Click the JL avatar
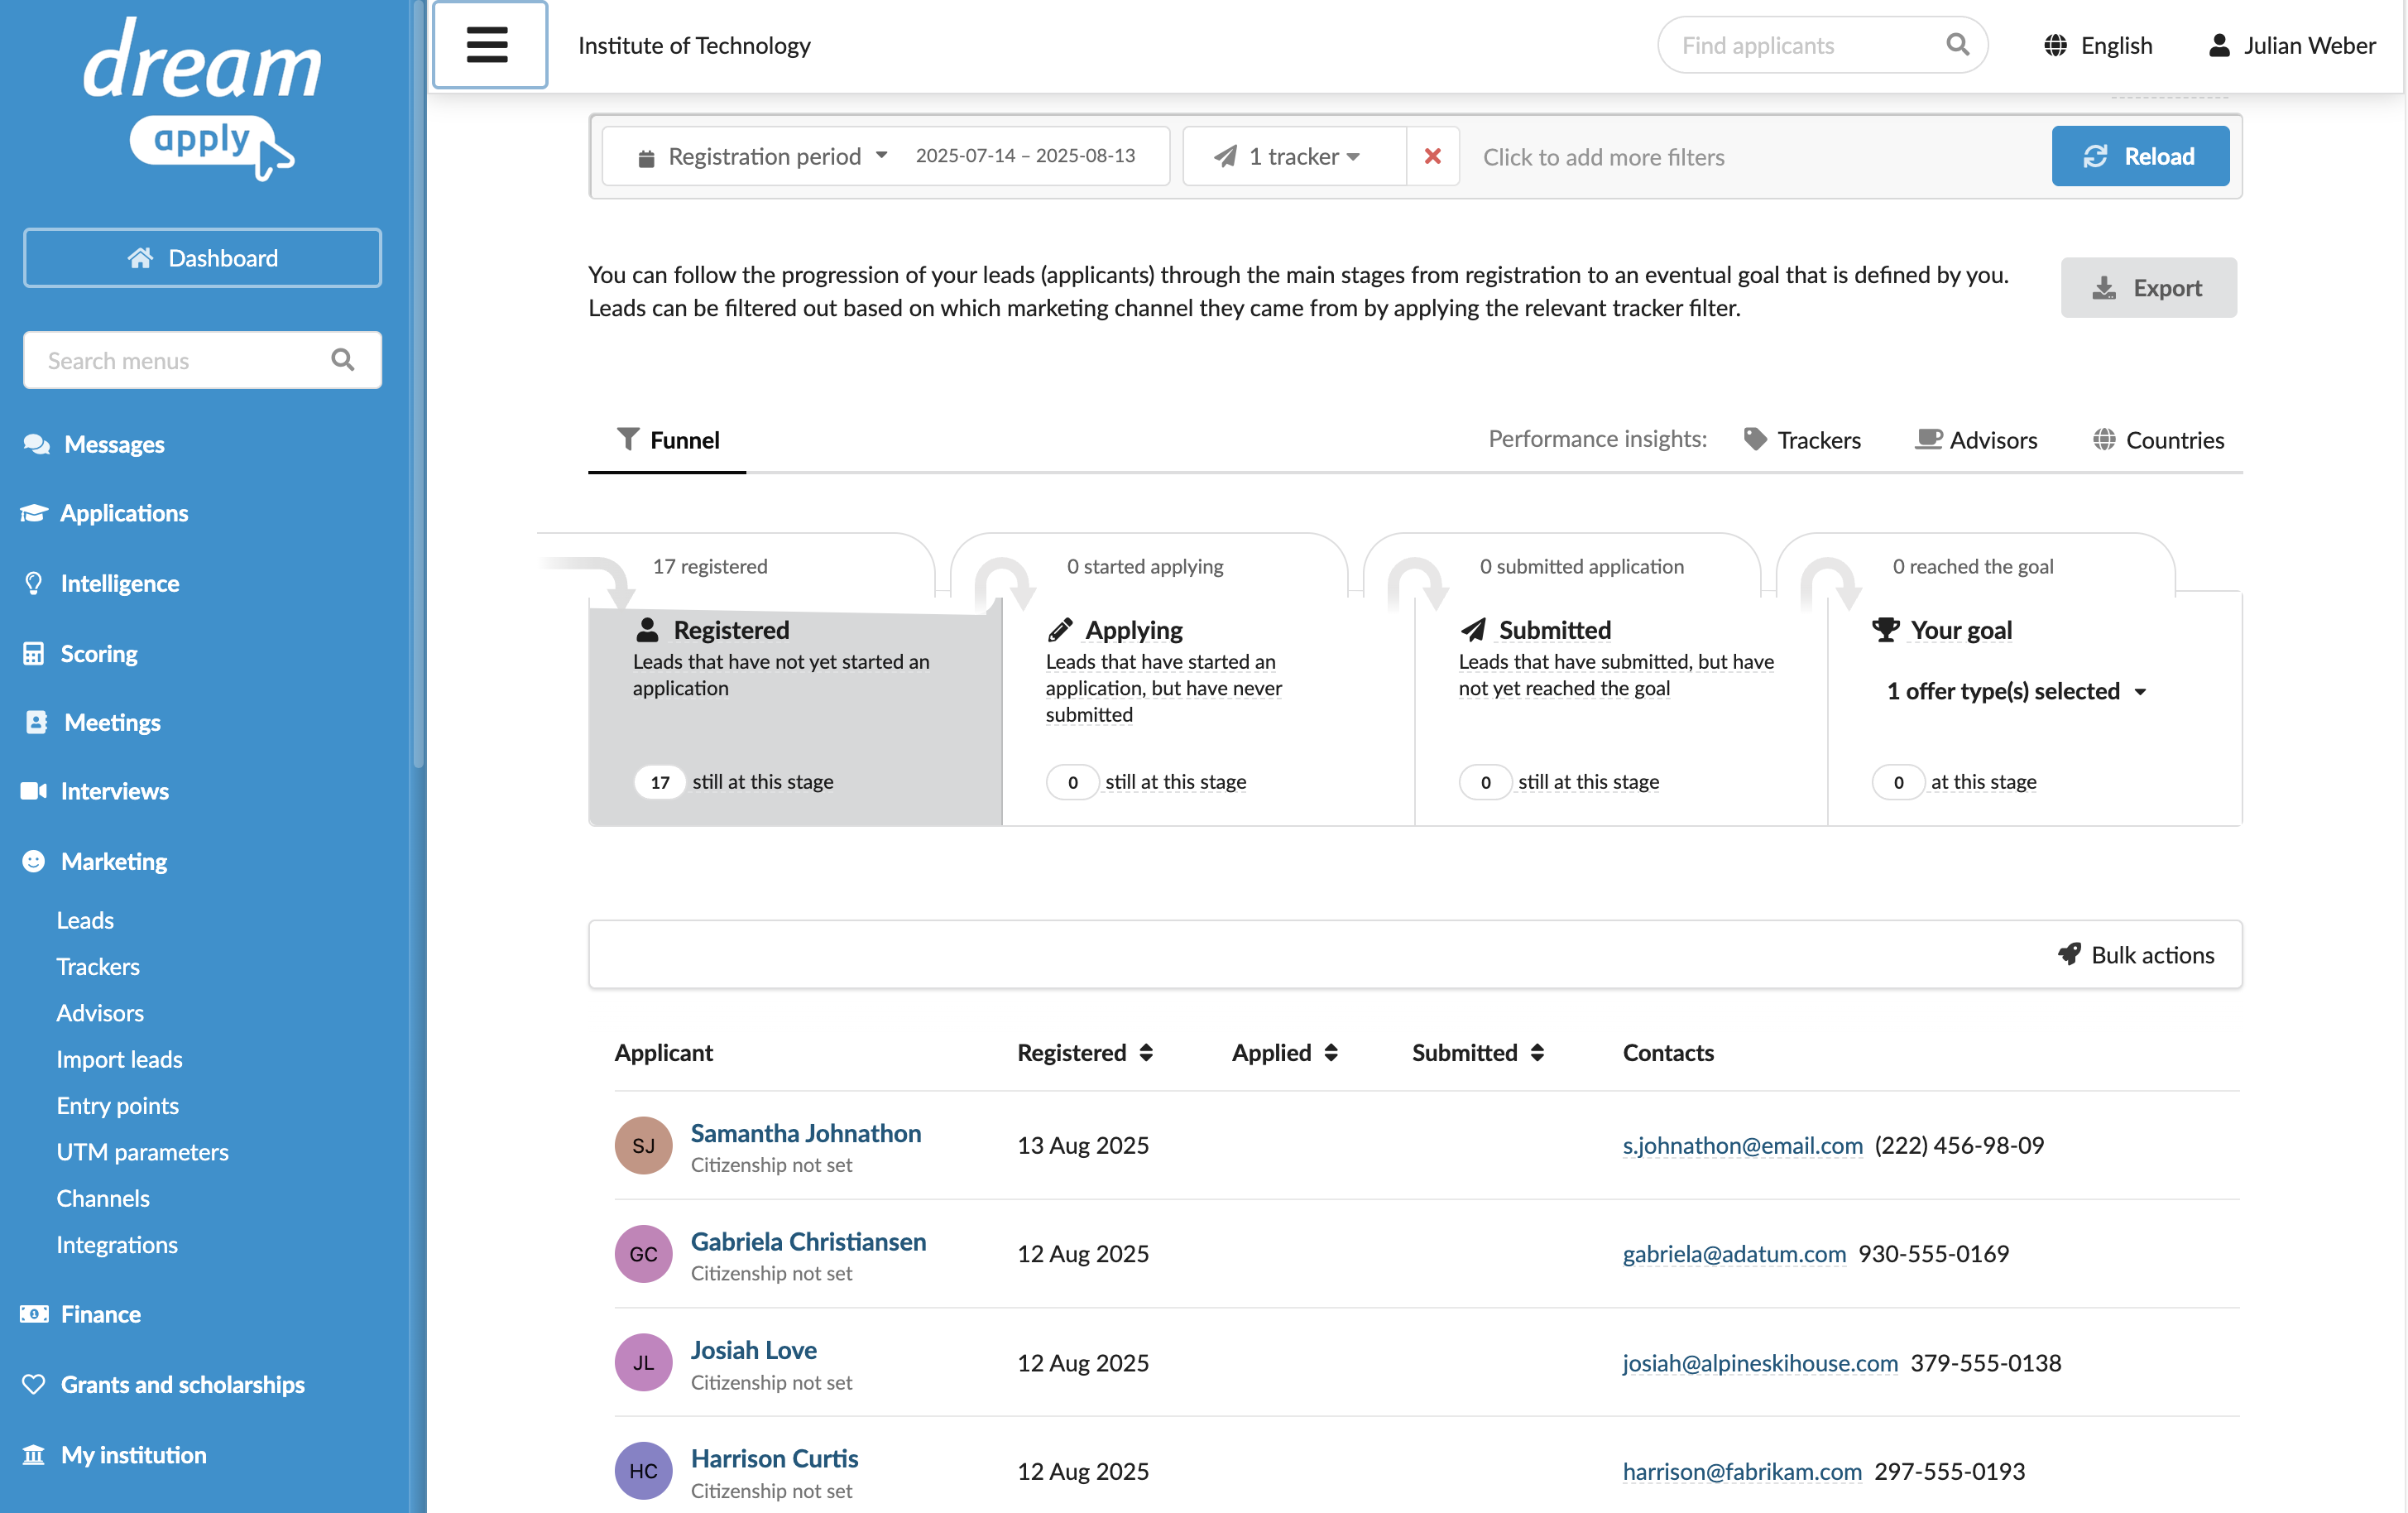2408x1513 pixels. pyautogui.click(x=643, y=1362)
